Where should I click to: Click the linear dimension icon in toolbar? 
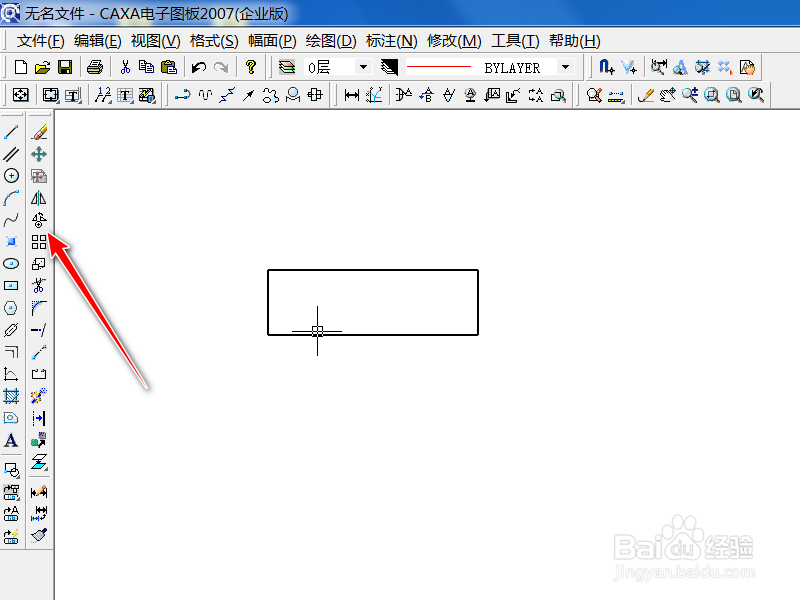pyautogui.click(x=352, y=95)
